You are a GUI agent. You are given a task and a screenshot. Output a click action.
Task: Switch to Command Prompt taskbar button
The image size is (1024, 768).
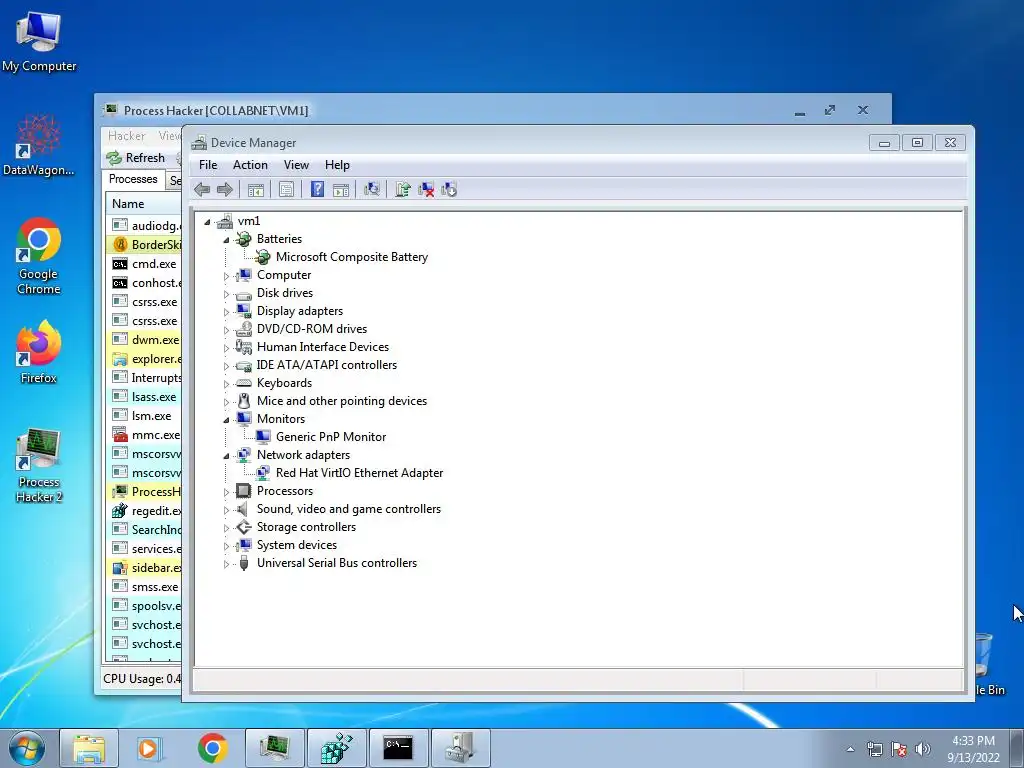[x=398, y=748]
